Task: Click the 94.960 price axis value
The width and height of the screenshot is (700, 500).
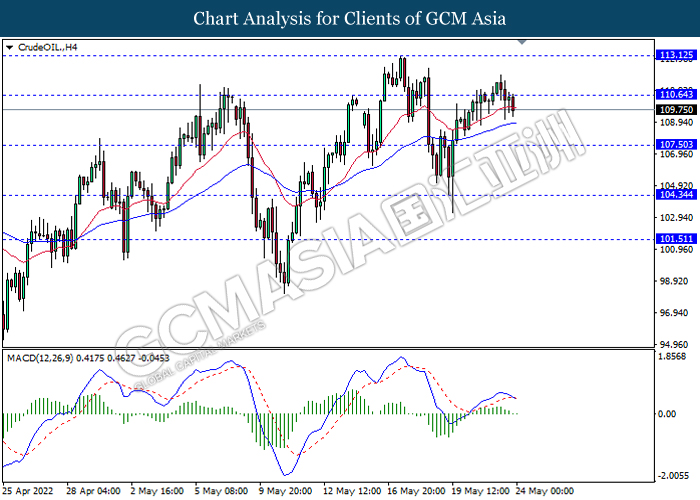Action: coord(676,345)
